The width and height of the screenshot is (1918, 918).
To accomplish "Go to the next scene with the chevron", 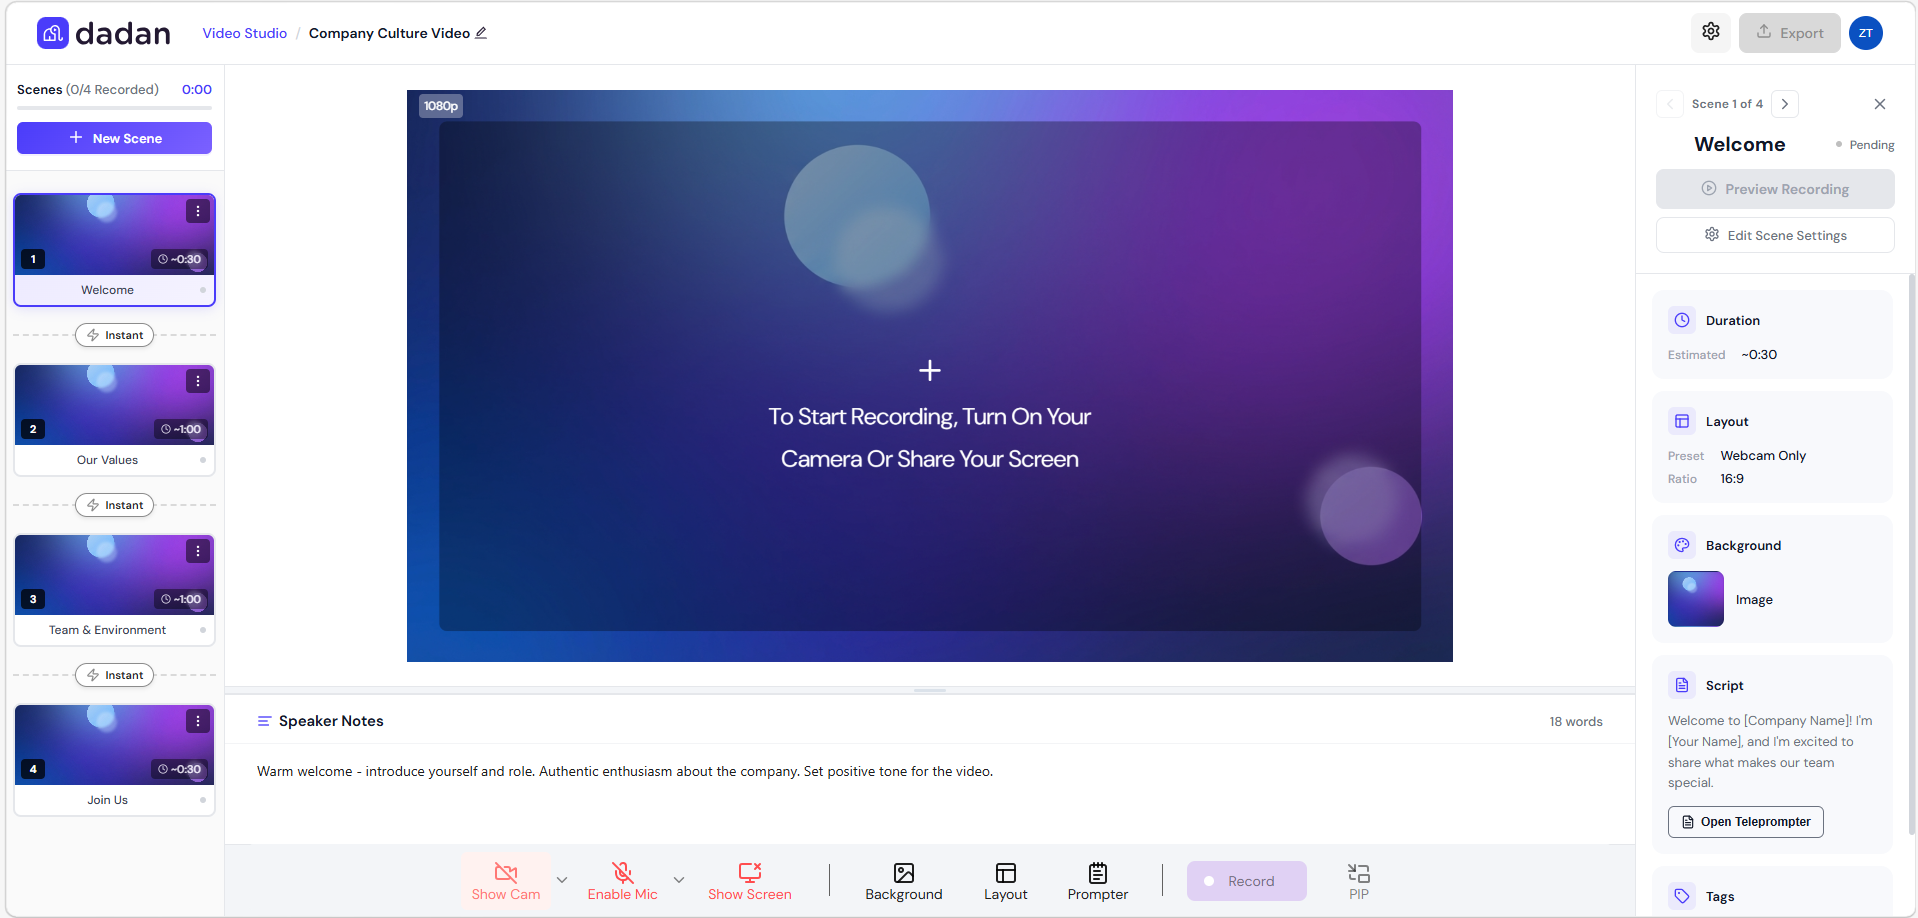I will point(1784,104).
